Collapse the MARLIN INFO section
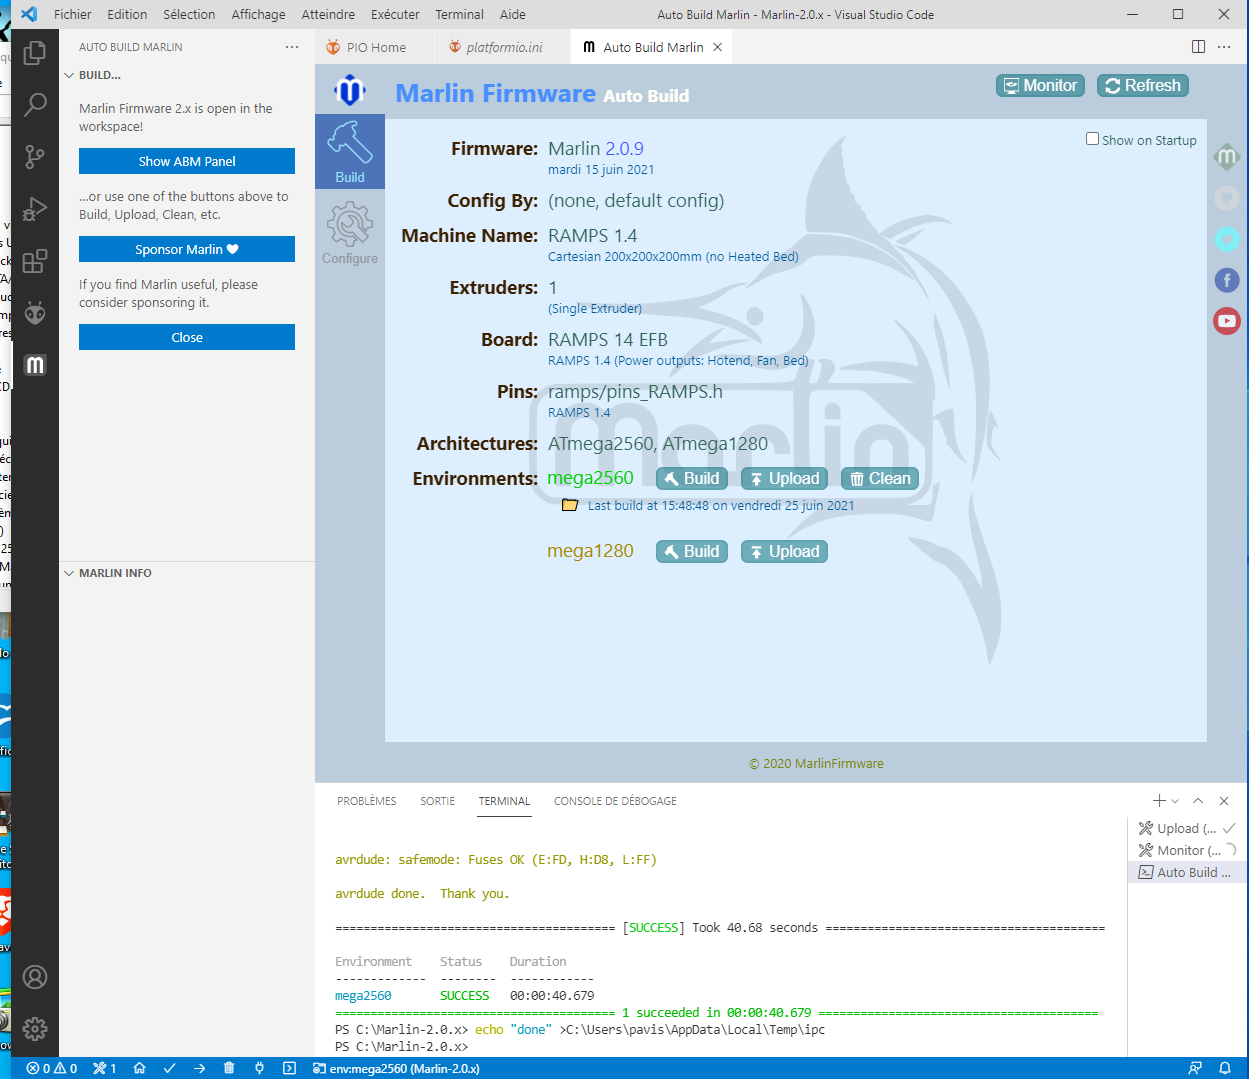Screen dimensions: 1249x1079 tap(187, 573)
